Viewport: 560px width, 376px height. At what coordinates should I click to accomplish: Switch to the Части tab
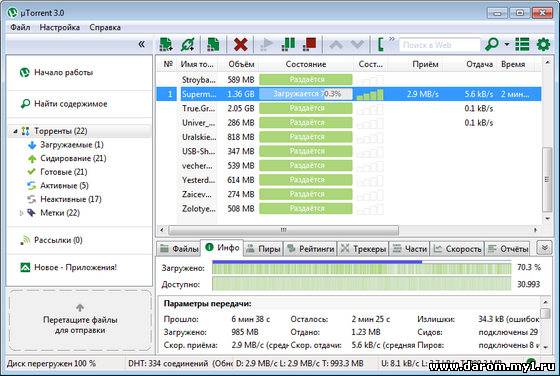pyautogui.click(x=410, y=249)
